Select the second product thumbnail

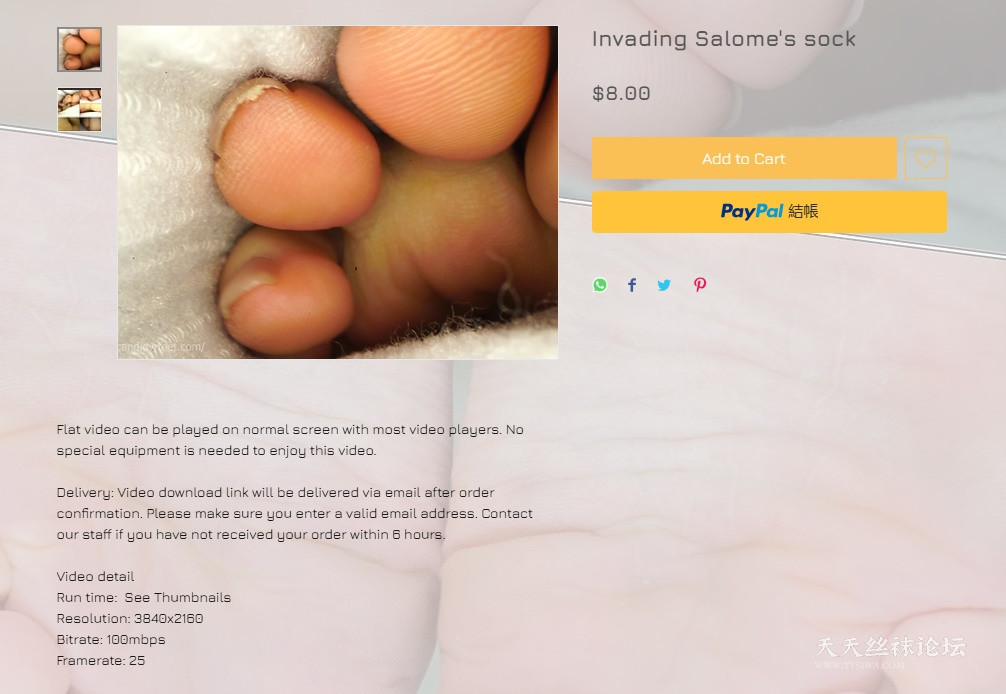(80, 110)
